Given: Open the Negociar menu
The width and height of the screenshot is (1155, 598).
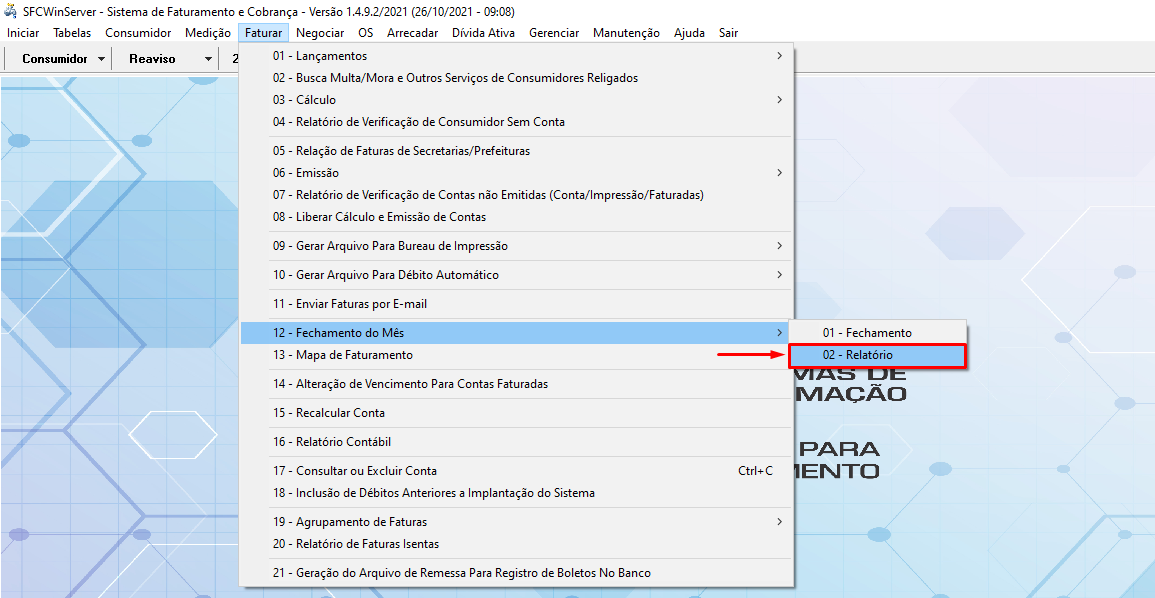Looking at the screenshot, I should (x=320, y=33).
